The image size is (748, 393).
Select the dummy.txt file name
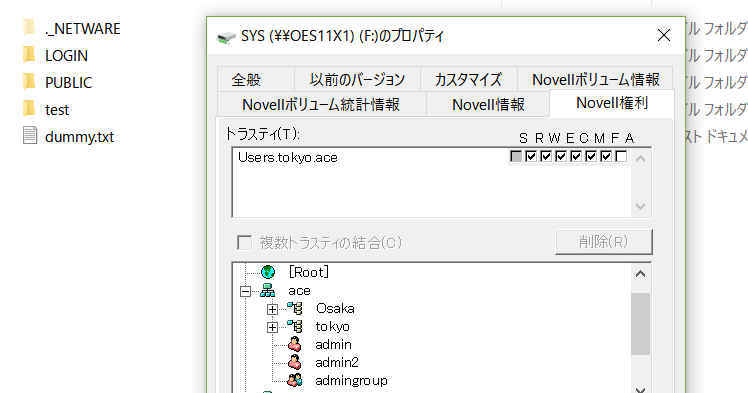(79, 137)
